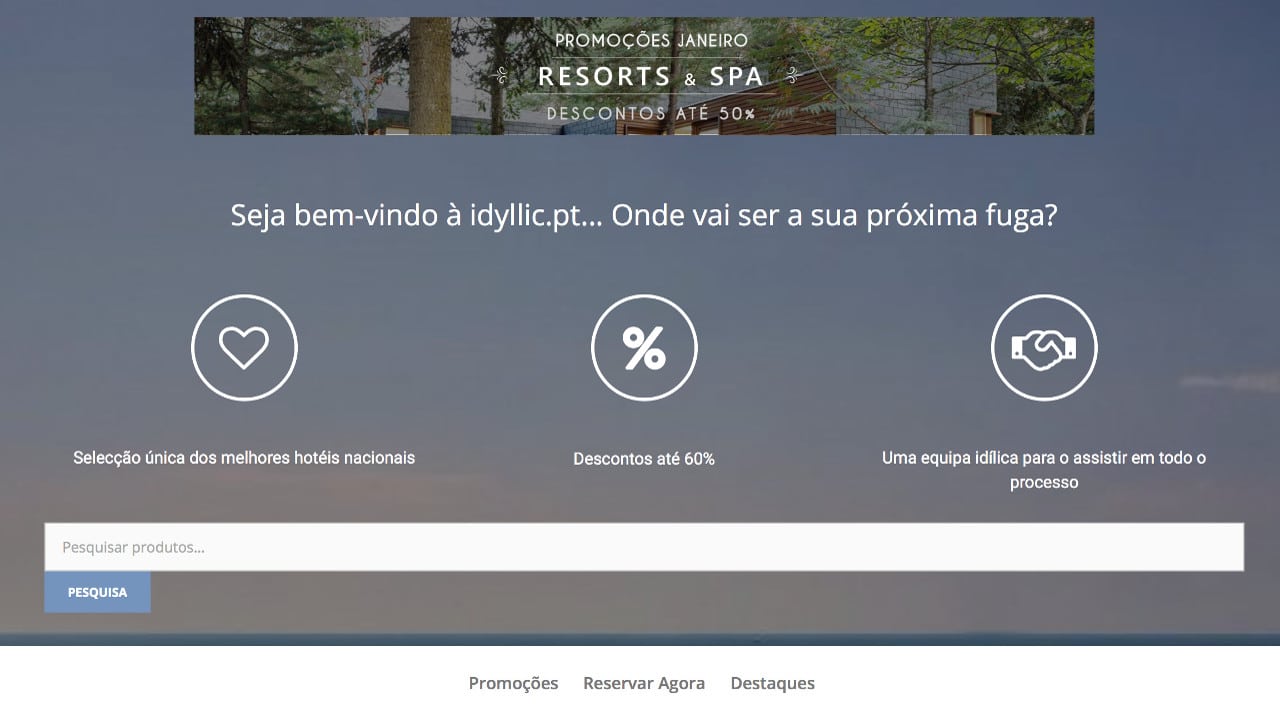Open the Reservar Agora menu item
This screenshot has height=720, width=1280.
(644, 683)
